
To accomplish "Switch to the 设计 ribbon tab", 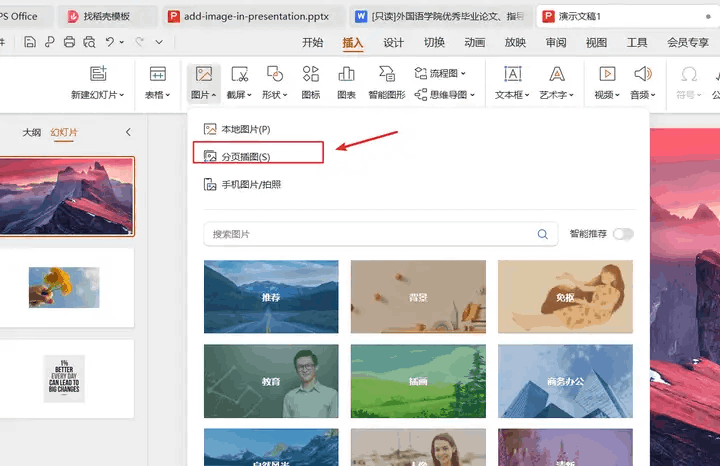I will [394, 43].
